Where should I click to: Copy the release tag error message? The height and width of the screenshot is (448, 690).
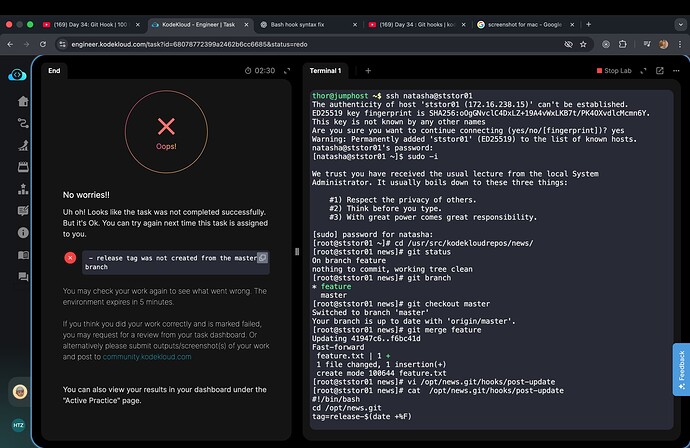click(262, 257)
